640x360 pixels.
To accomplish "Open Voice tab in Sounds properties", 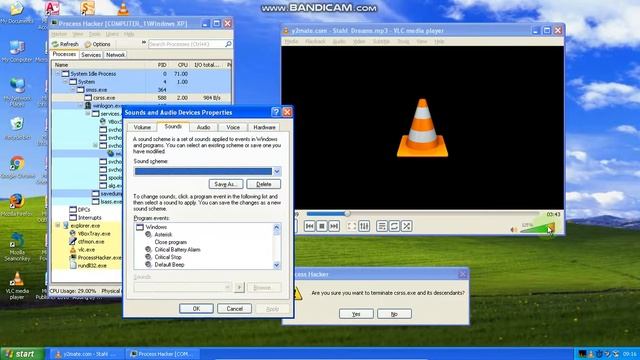I will (233, 127).
